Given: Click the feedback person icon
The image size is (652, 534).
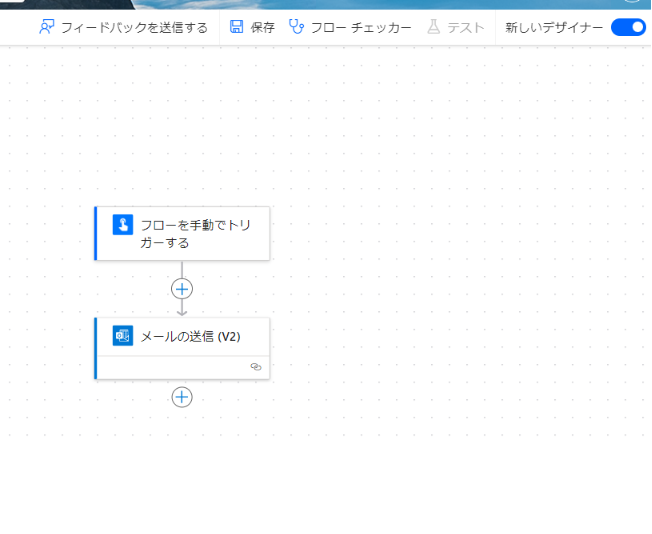Looking at the screenshot, I should pos(47,27).
